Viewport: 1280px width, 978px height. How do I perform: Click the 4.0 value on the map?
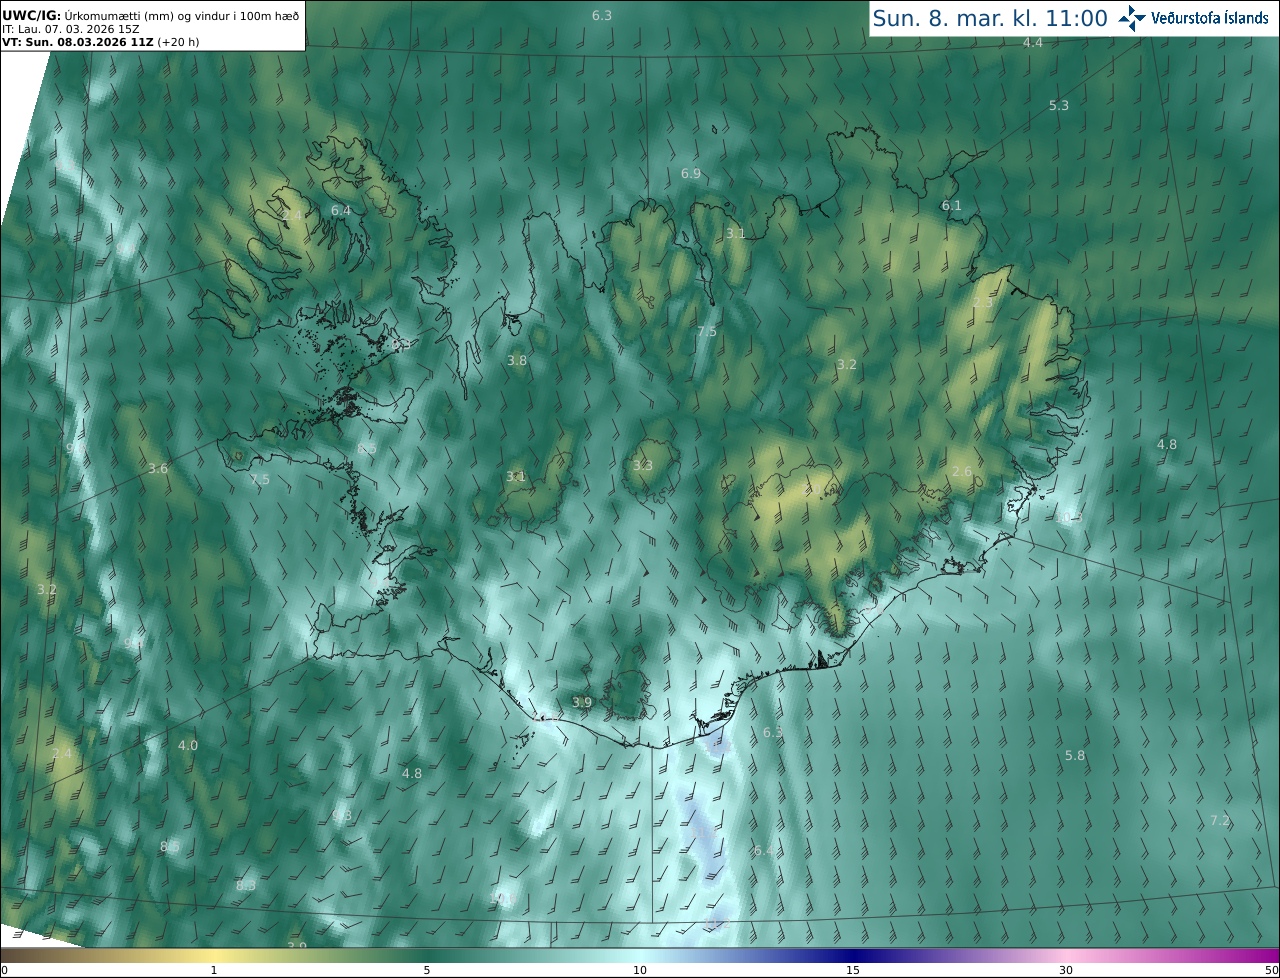188,746
